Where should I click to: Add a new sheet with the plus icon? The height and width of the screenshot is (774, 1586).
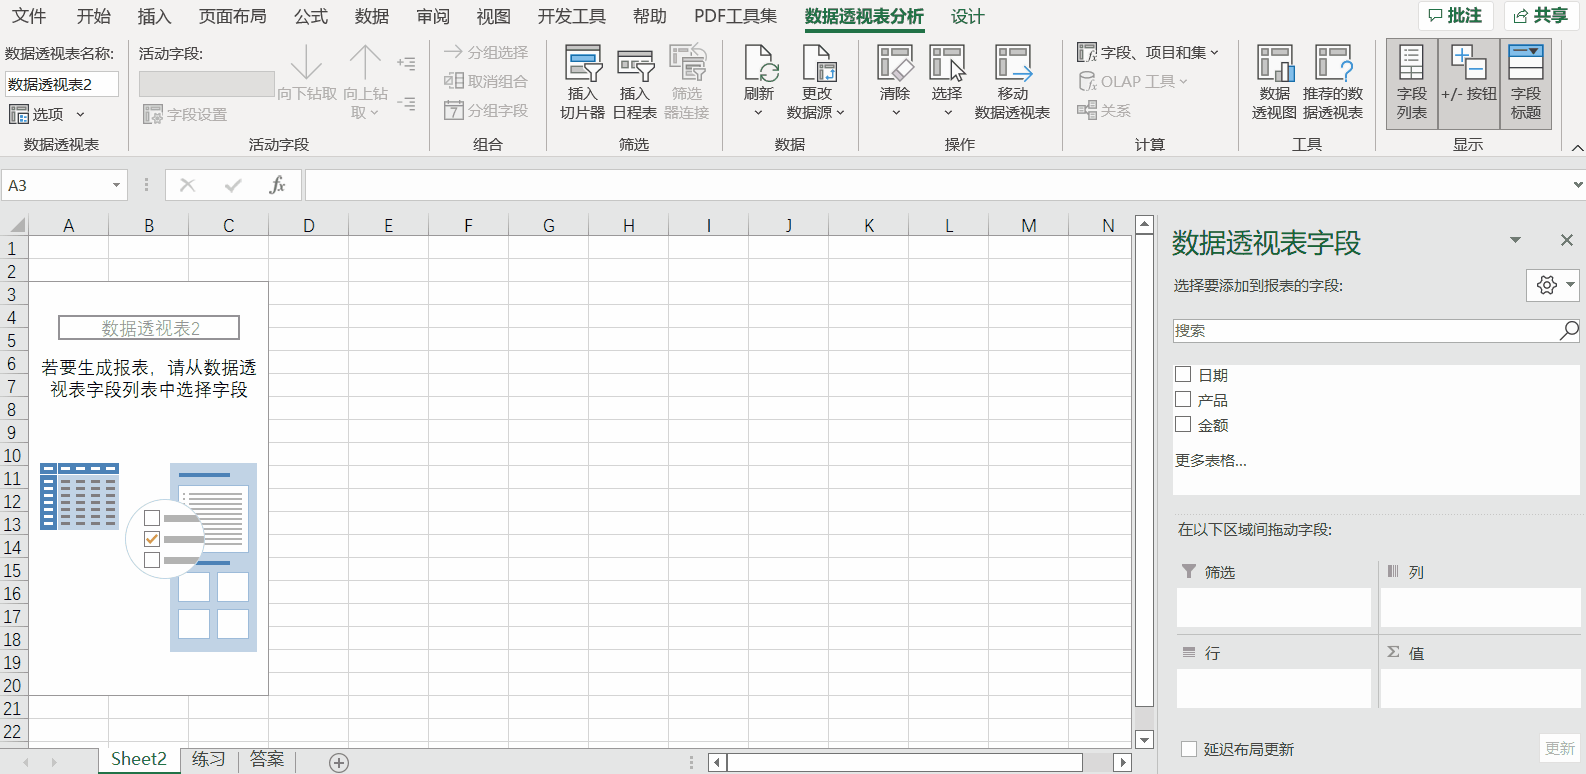point(339,763)
